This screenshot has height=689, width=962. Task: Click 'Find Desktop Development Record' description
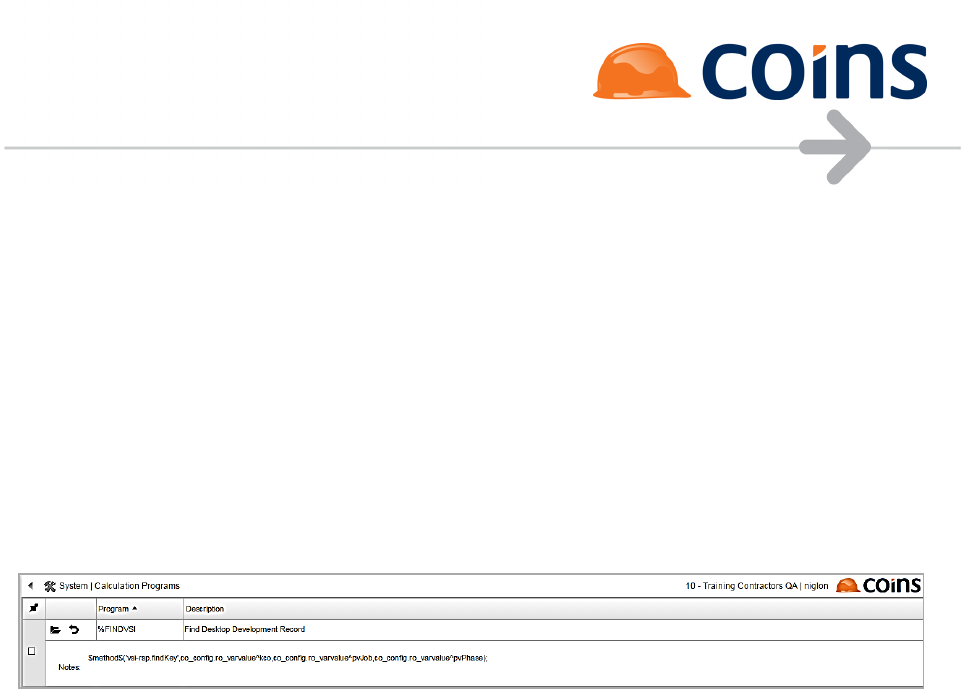(245, 629)
